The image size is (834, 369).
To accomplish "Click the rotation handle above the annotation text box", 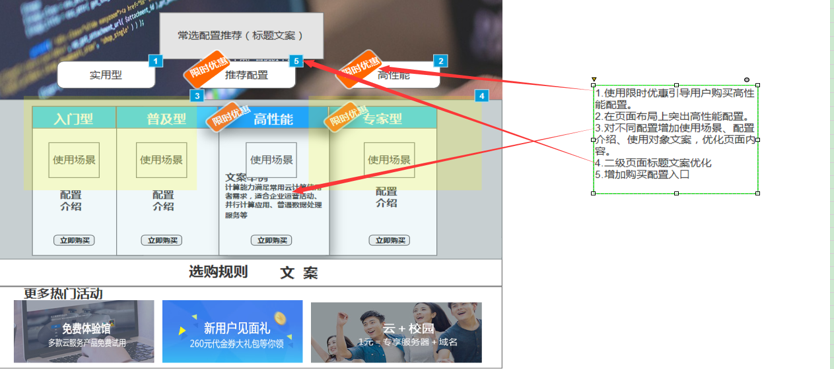I will point(747,80).
